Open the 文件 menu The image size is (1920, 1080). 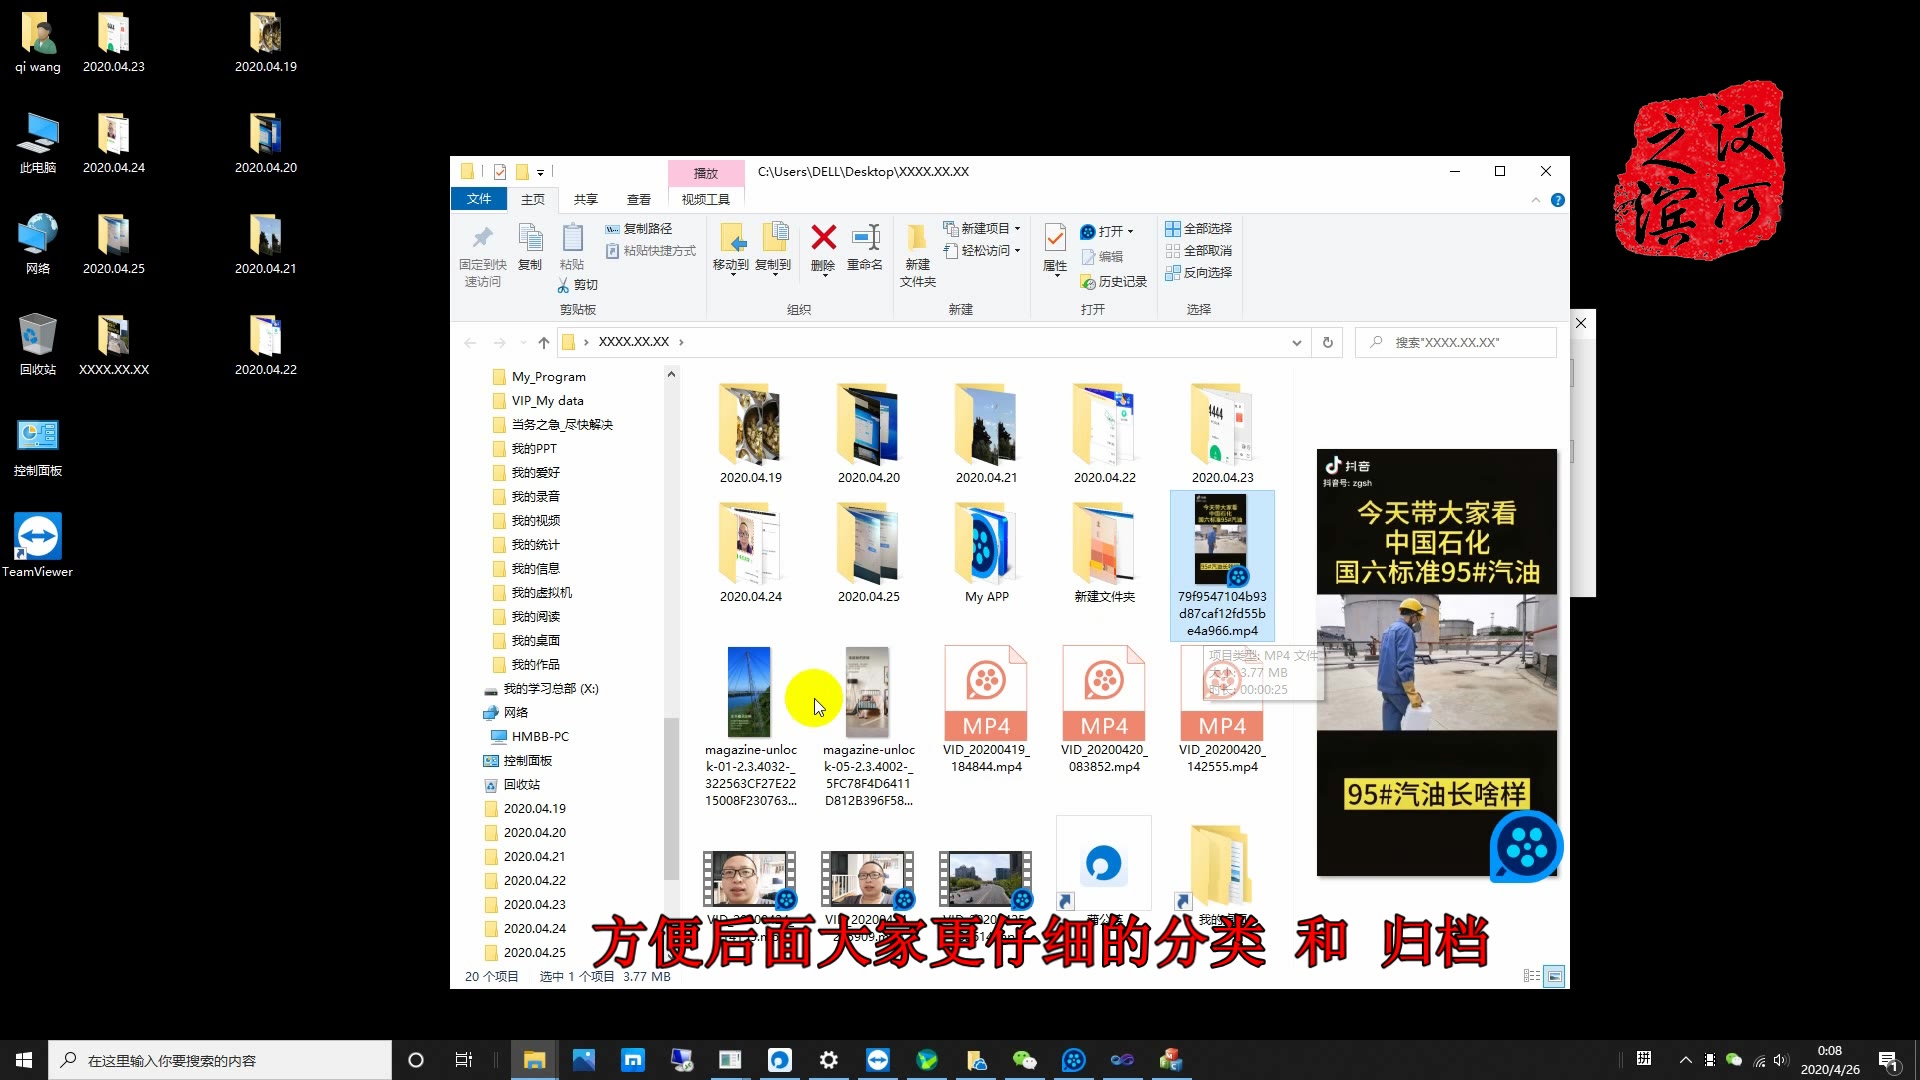(480, 199)
